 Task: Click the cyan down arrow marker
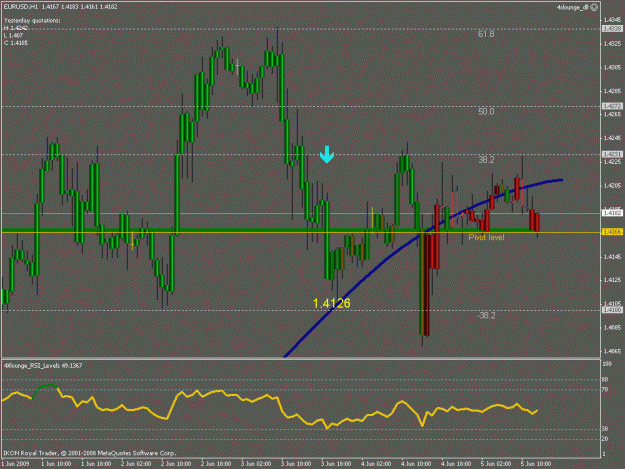coord(327,155)
